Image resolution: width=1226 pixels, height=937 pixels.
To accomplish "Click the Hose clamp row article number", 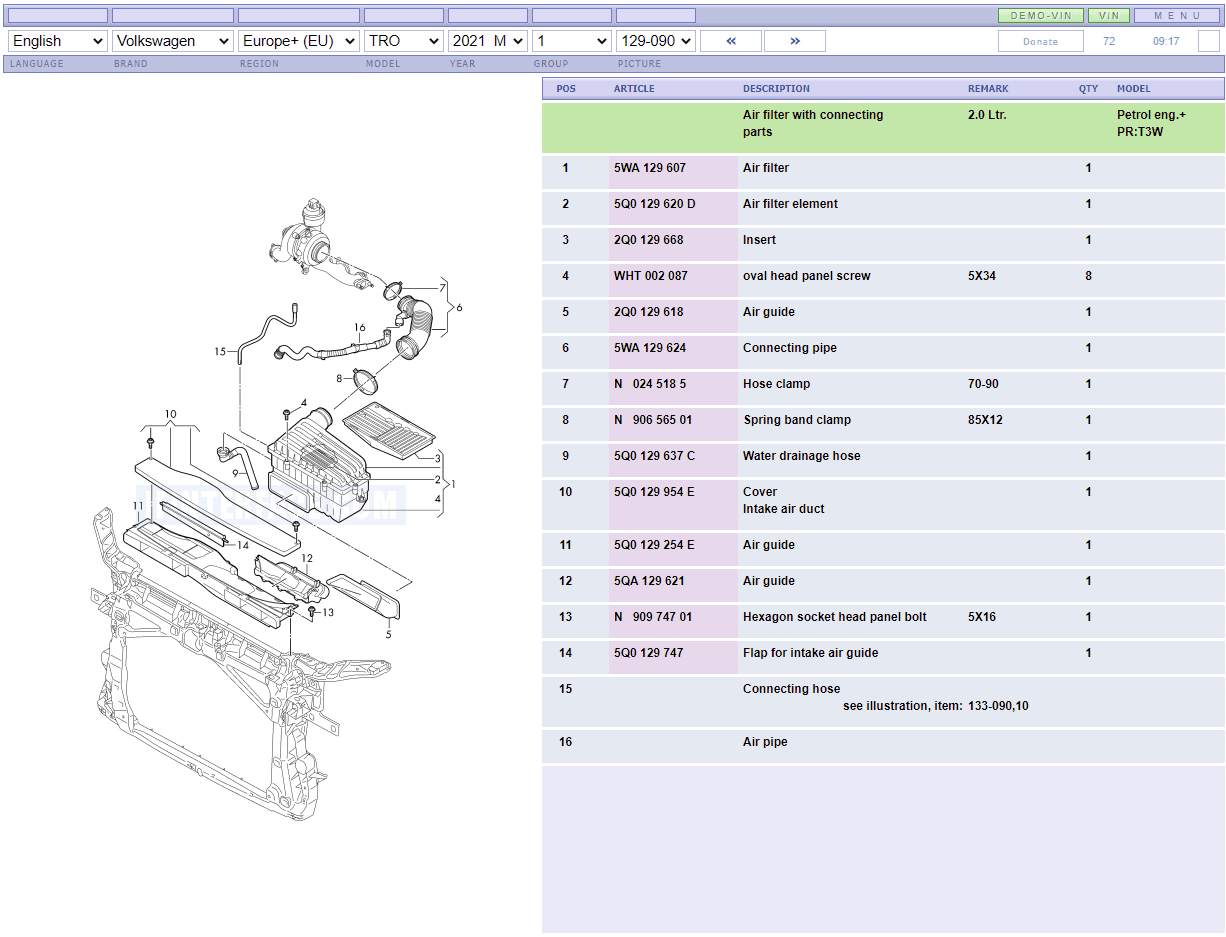I will click(x=650, y=384).
